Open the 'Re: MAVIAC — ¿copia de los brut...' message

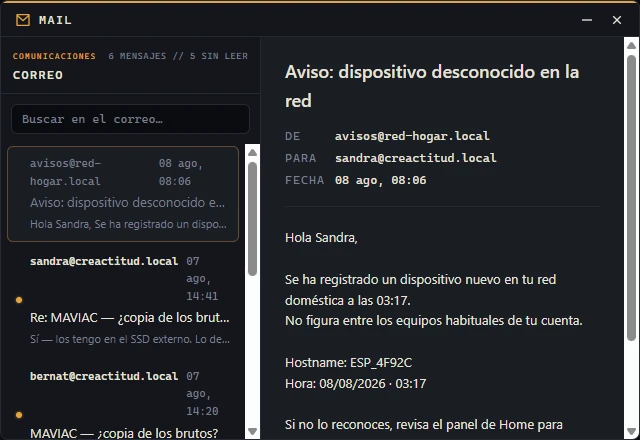(x=123, y=300)
